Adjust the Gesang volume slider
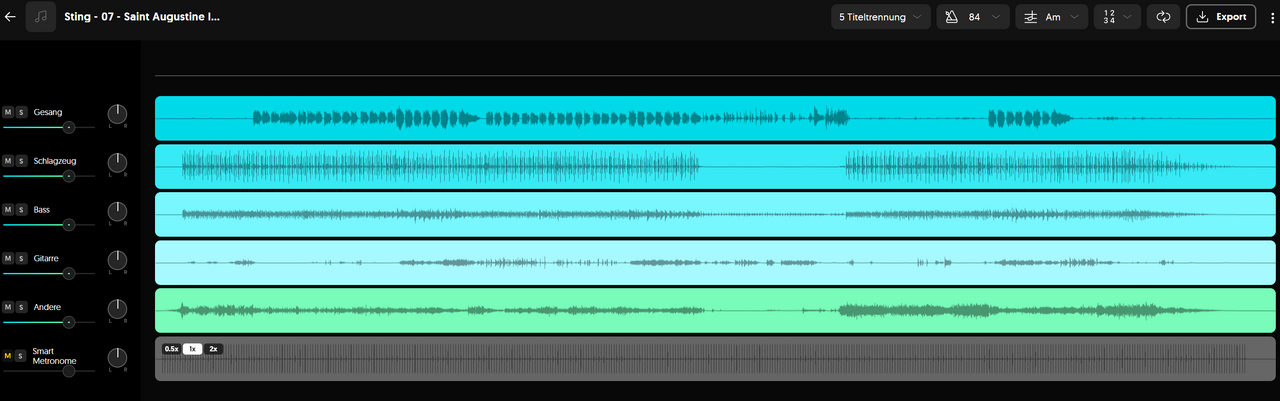 pyautogui.click(x=49, y=127)
